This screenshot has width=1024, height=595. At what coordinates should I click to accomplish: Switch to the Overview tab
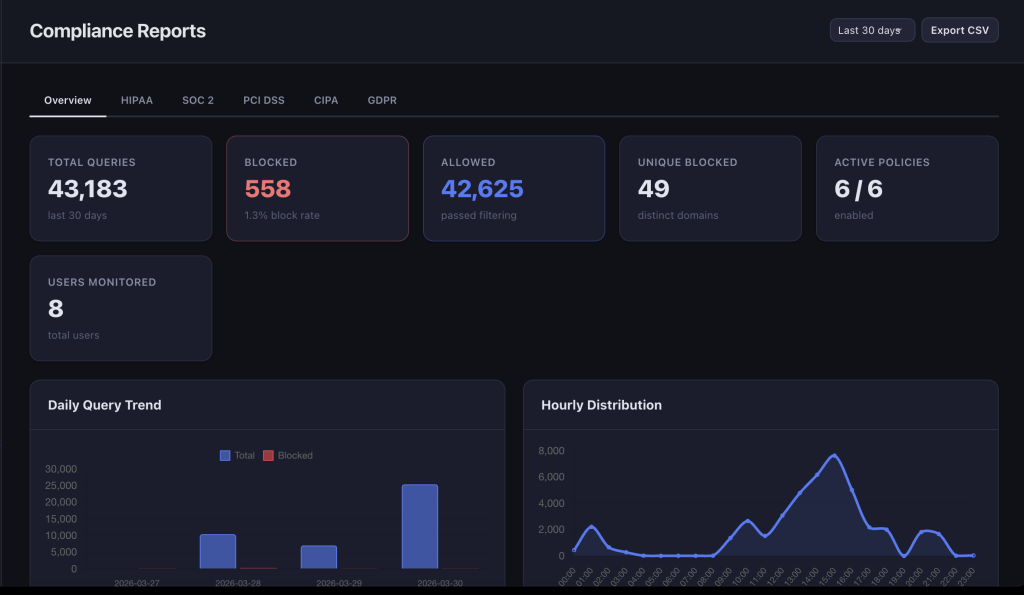point(68,100)
